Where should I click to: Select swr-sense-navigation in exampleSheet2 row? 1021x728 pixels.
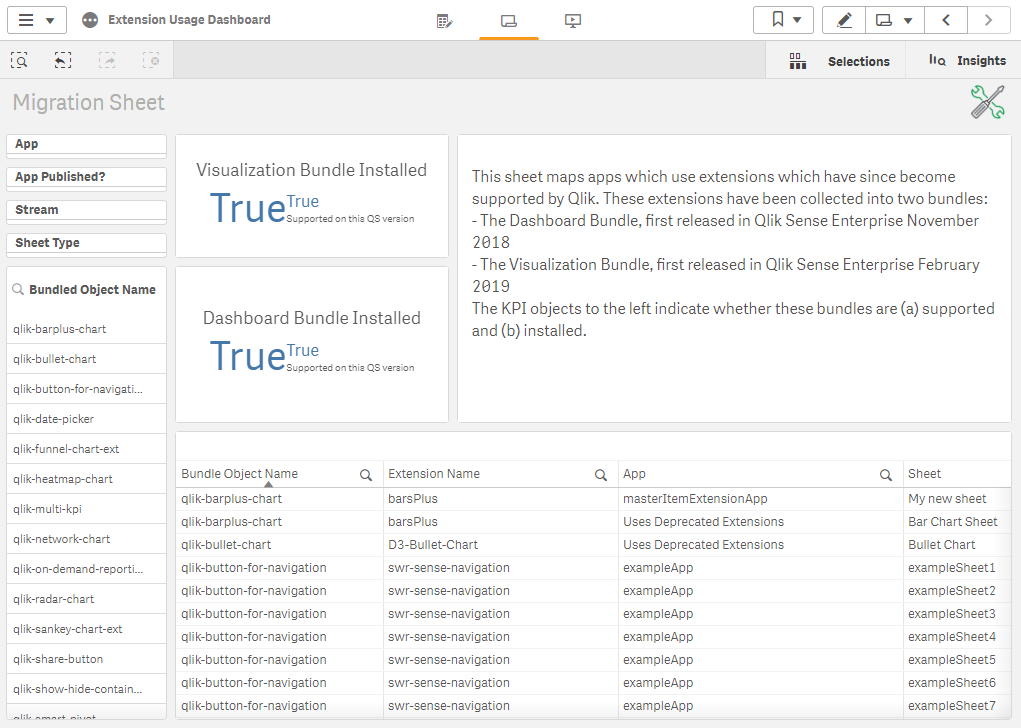pos(501,591)
